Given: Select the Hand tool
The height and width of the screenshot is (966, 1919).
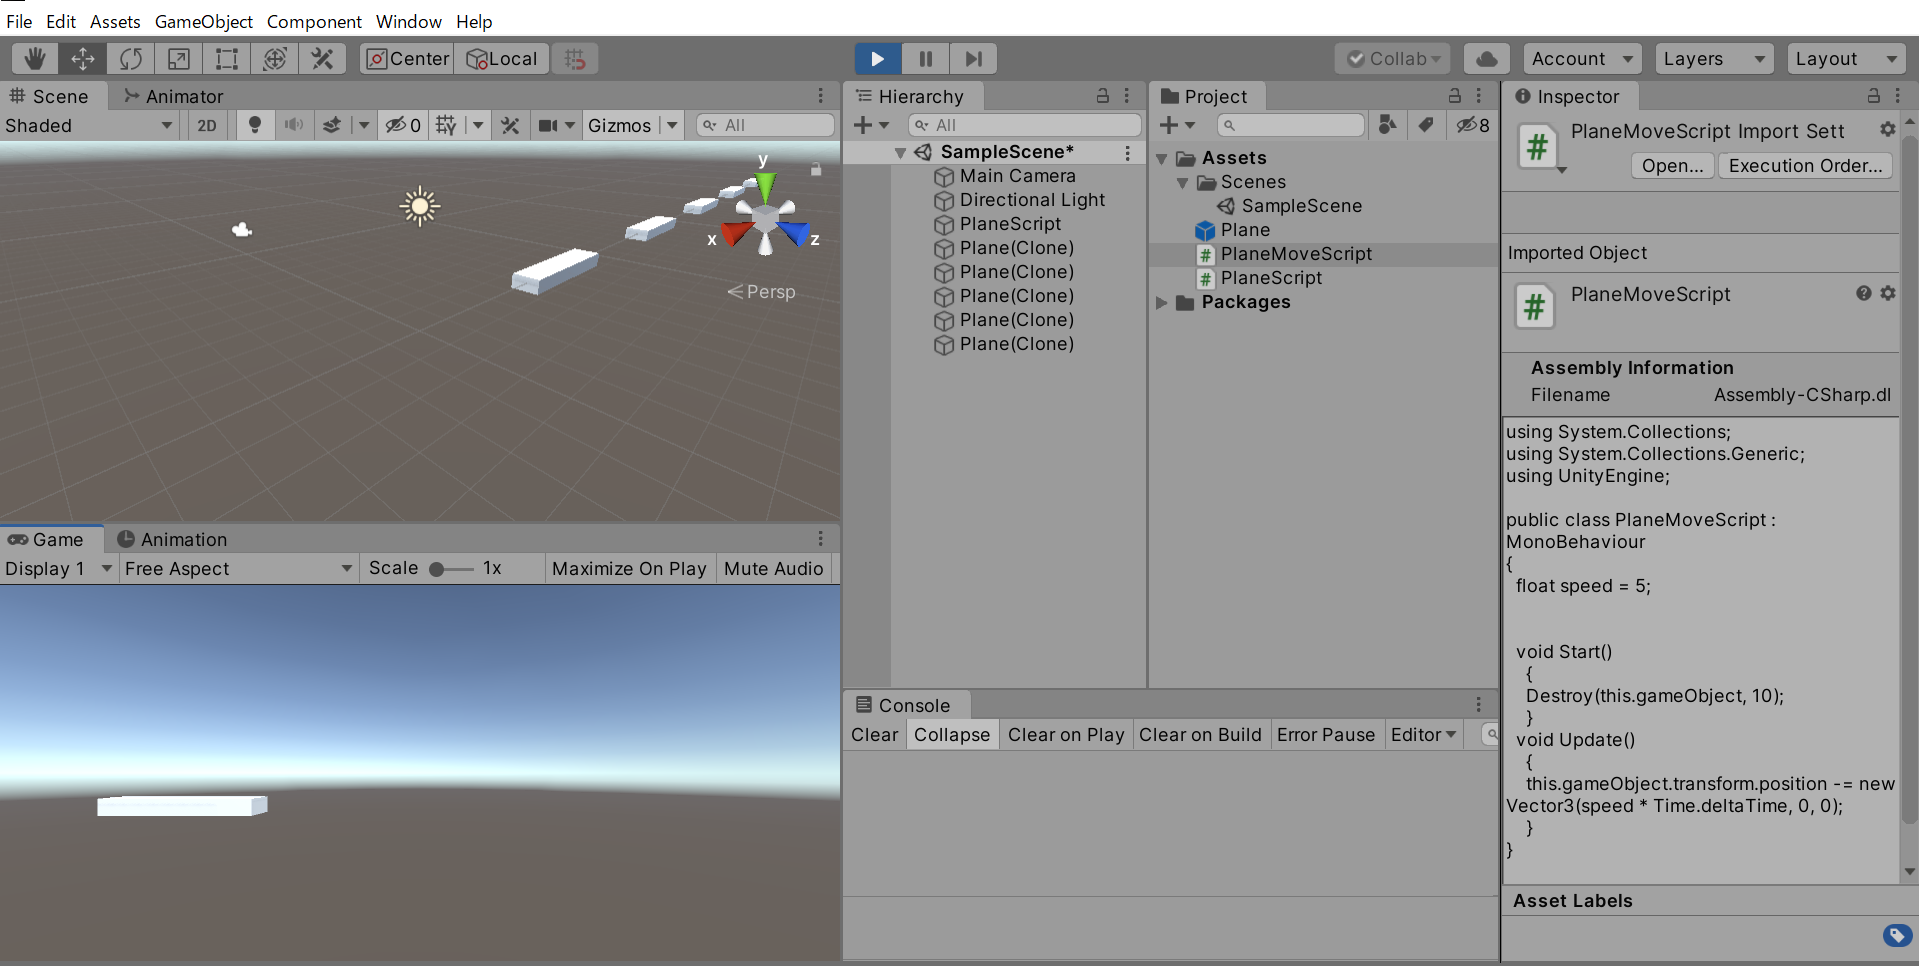Looking at the screenshot, I should (34, 58).
